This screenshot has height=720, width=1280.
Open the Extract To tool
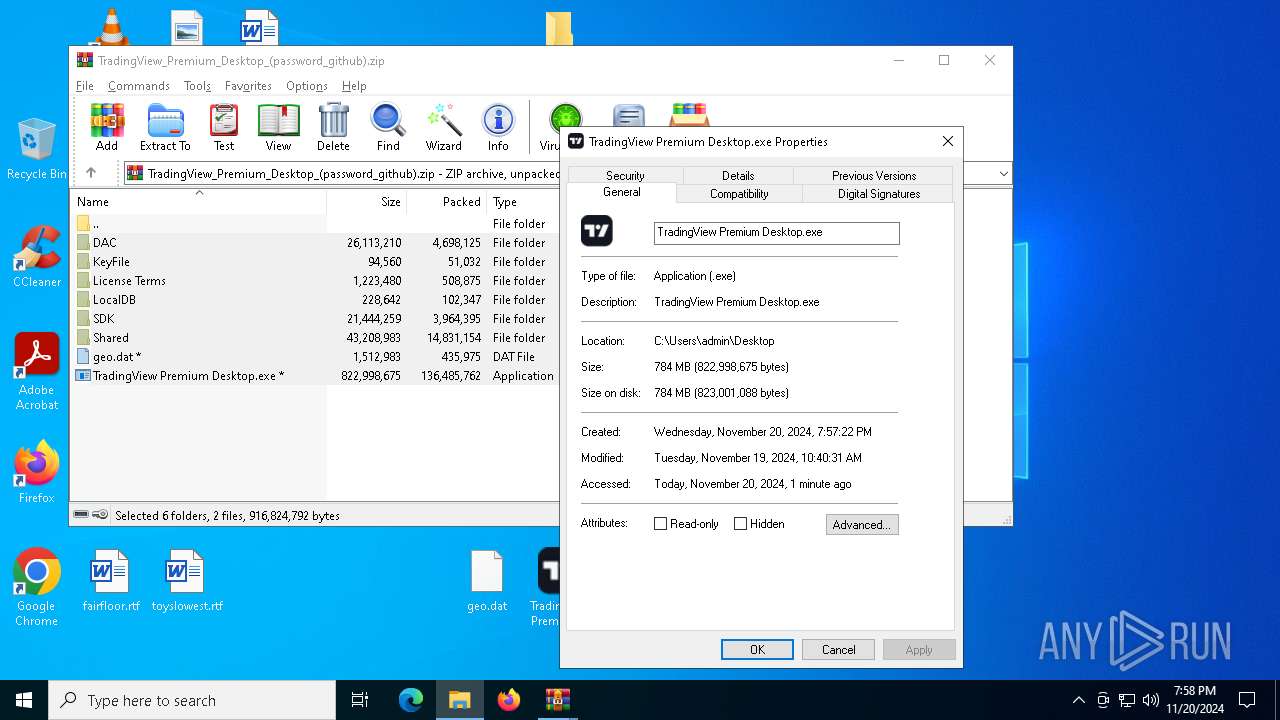[x=165, y=127]
